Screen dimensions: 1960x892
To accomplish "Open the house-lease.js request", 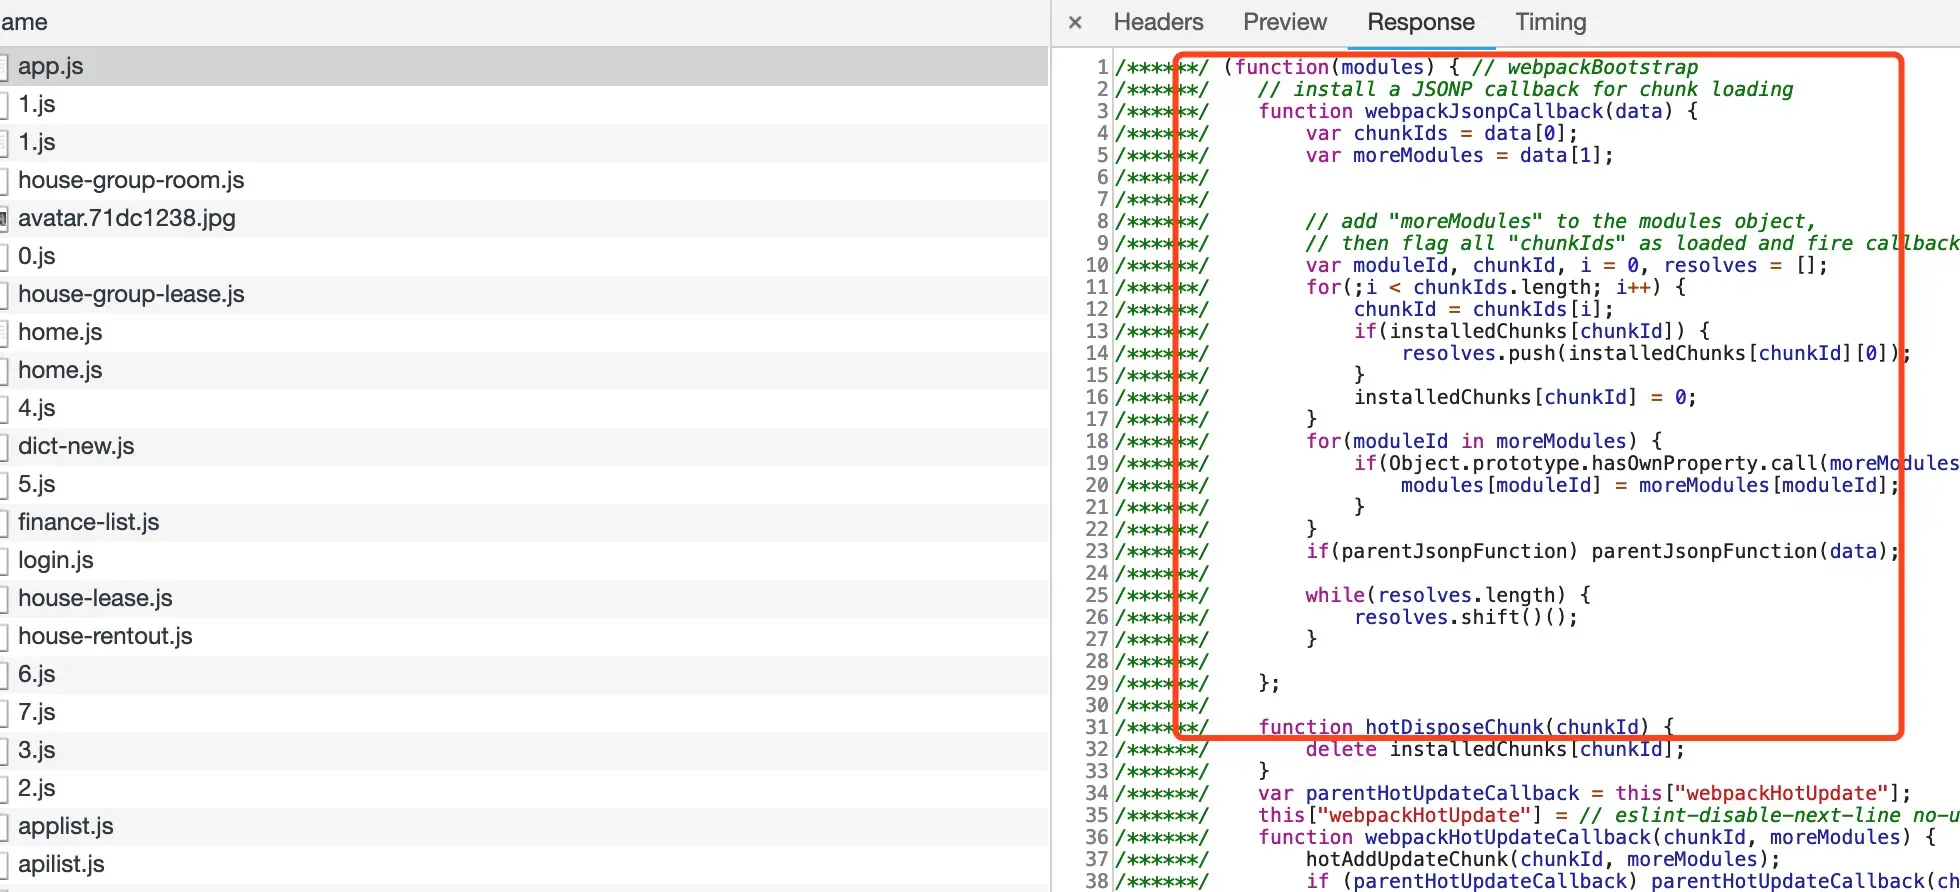I will coord(524,598).
